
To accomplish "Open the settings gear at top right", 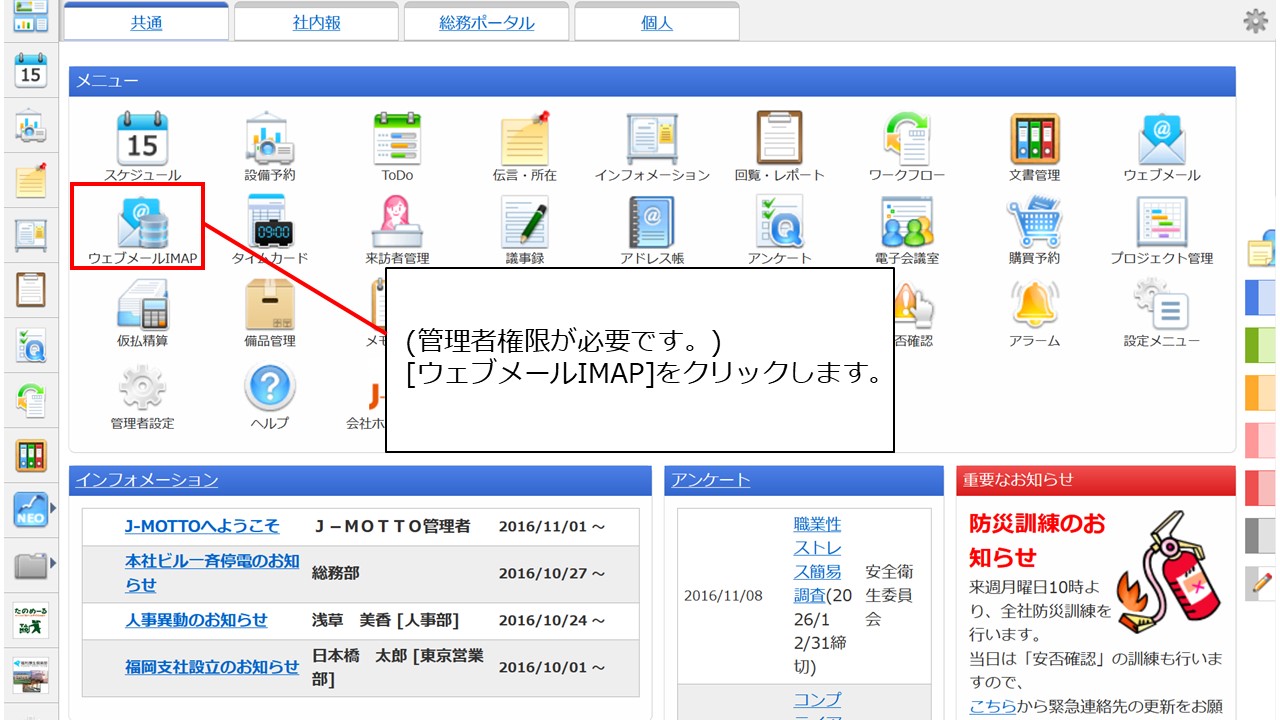I will (x=1255, y=21).
